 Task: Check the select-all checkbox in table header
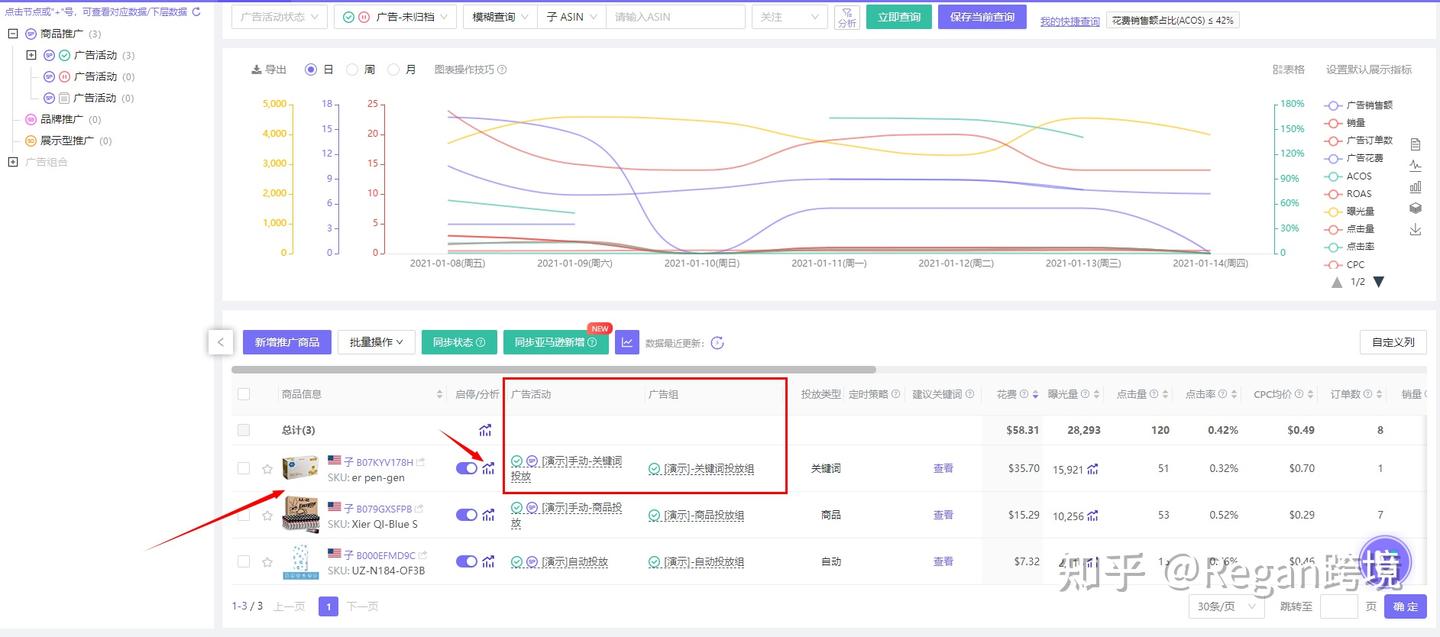244,394
